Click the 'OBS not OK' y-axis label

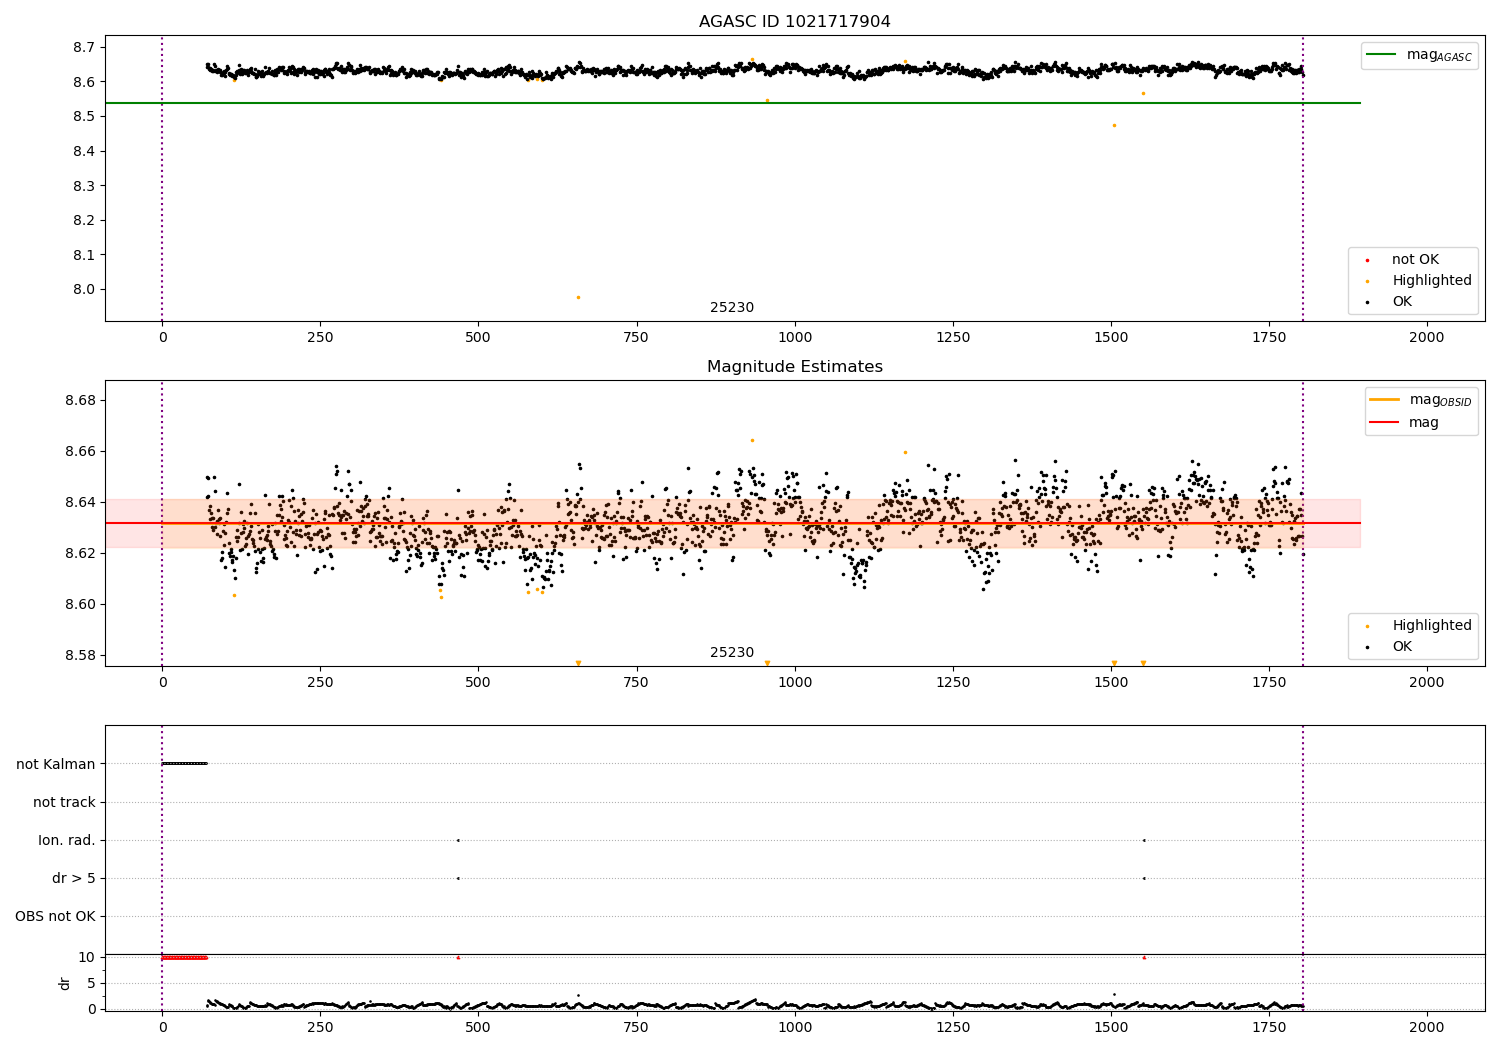pos(56,916)
